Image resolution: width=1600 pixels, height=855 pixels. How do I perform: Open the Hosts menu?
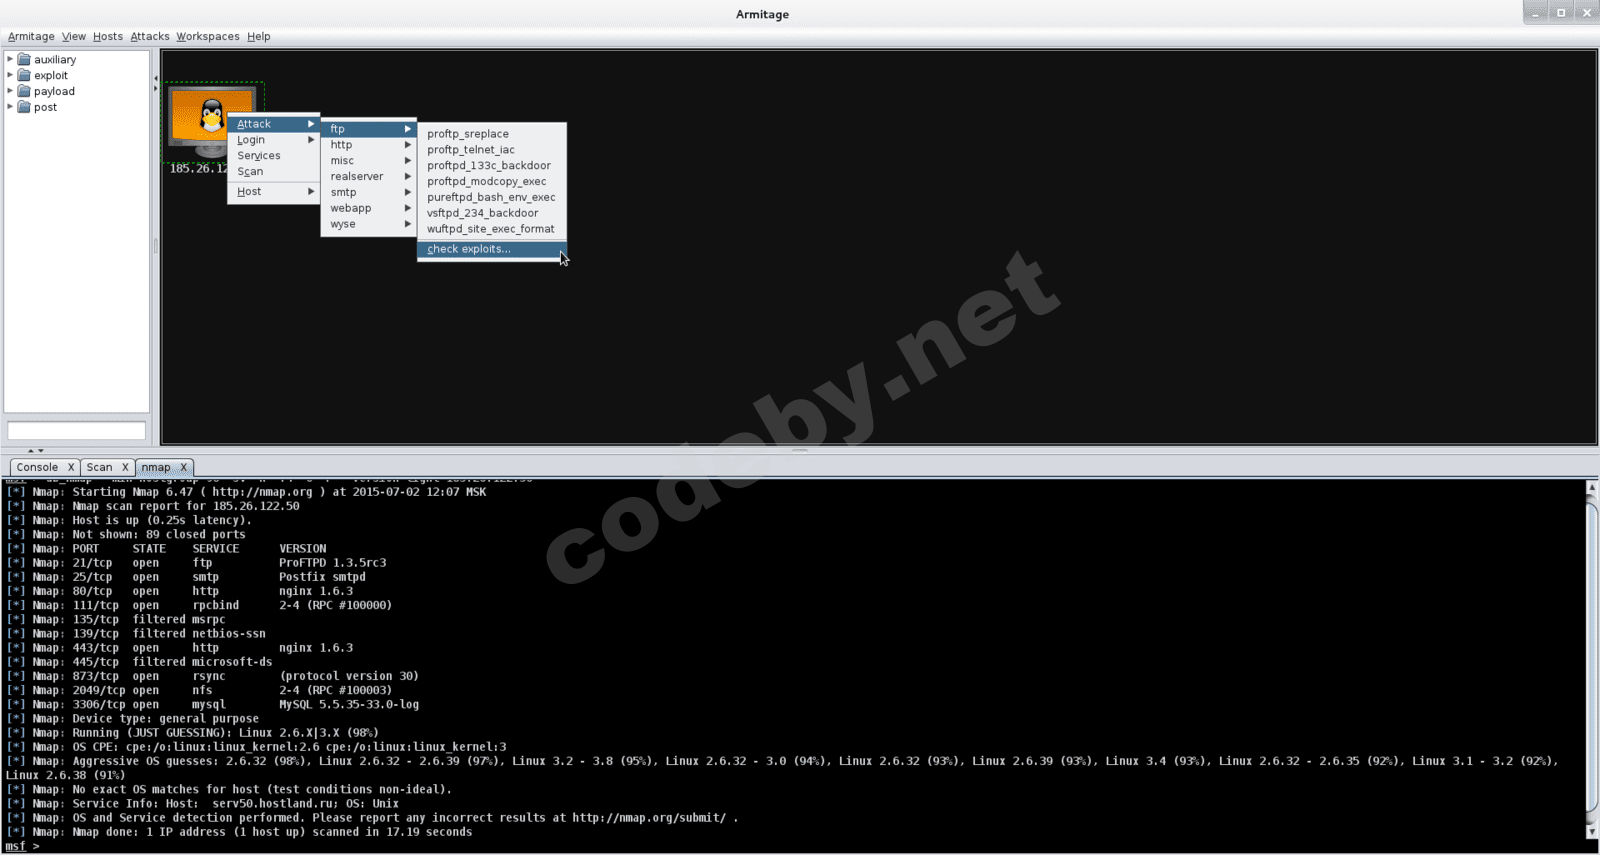point(108,36)
